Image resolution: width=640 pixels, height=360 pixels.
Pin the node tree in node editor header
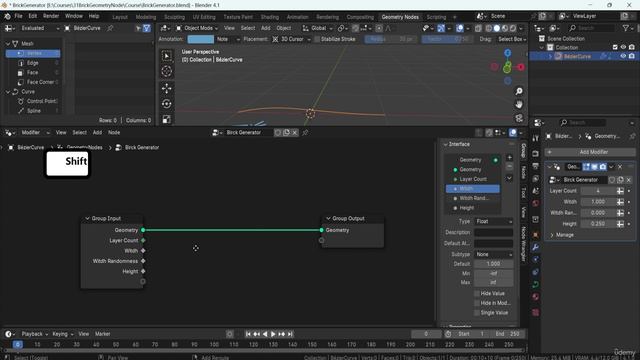click(305, 133)
